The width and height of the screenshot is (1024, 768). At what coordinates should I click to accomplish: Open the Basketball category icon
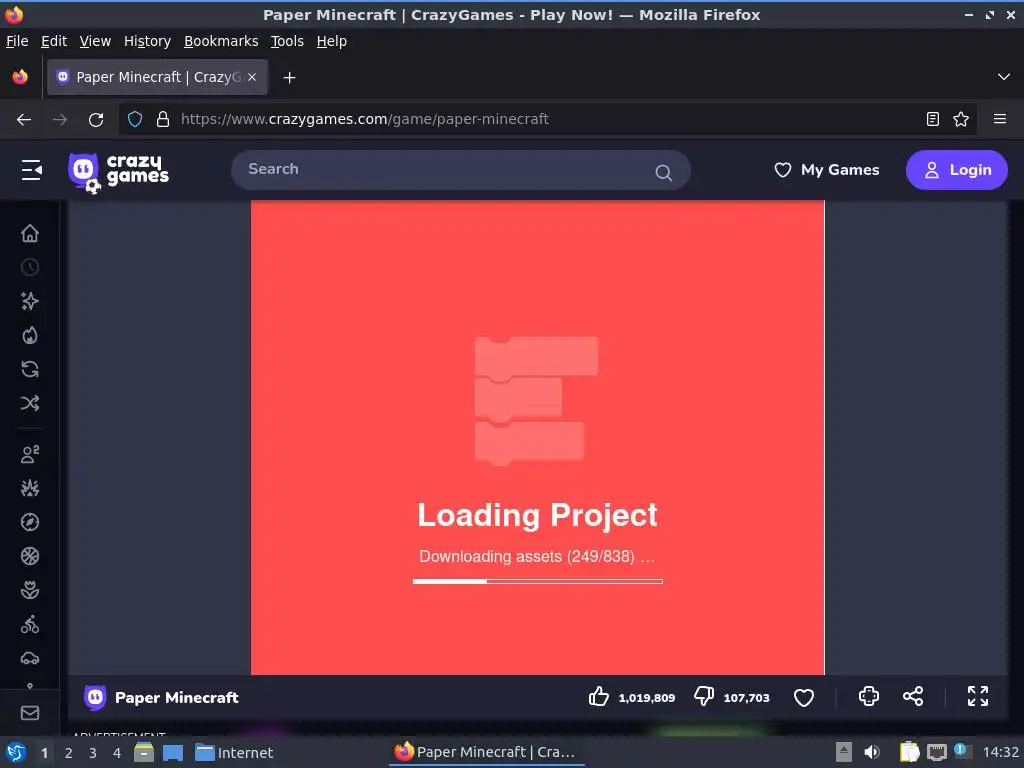[x=30, y=556]
